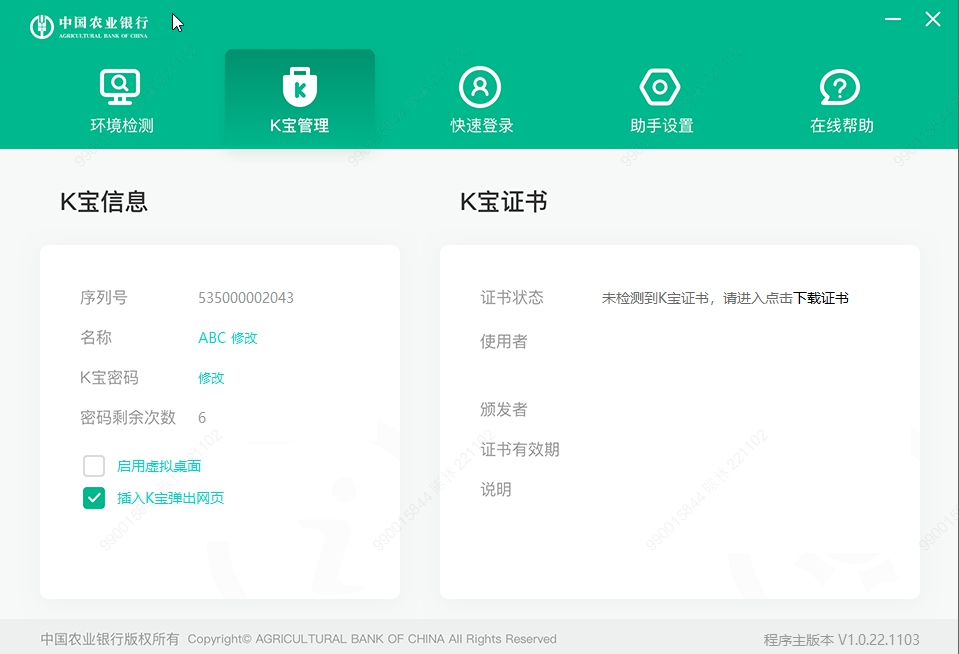Image resolution: width=959 pixels, height=654 pixels.
Task: Uncheck the 插入K宝弹出网页 checkbox
Action: 94,498
